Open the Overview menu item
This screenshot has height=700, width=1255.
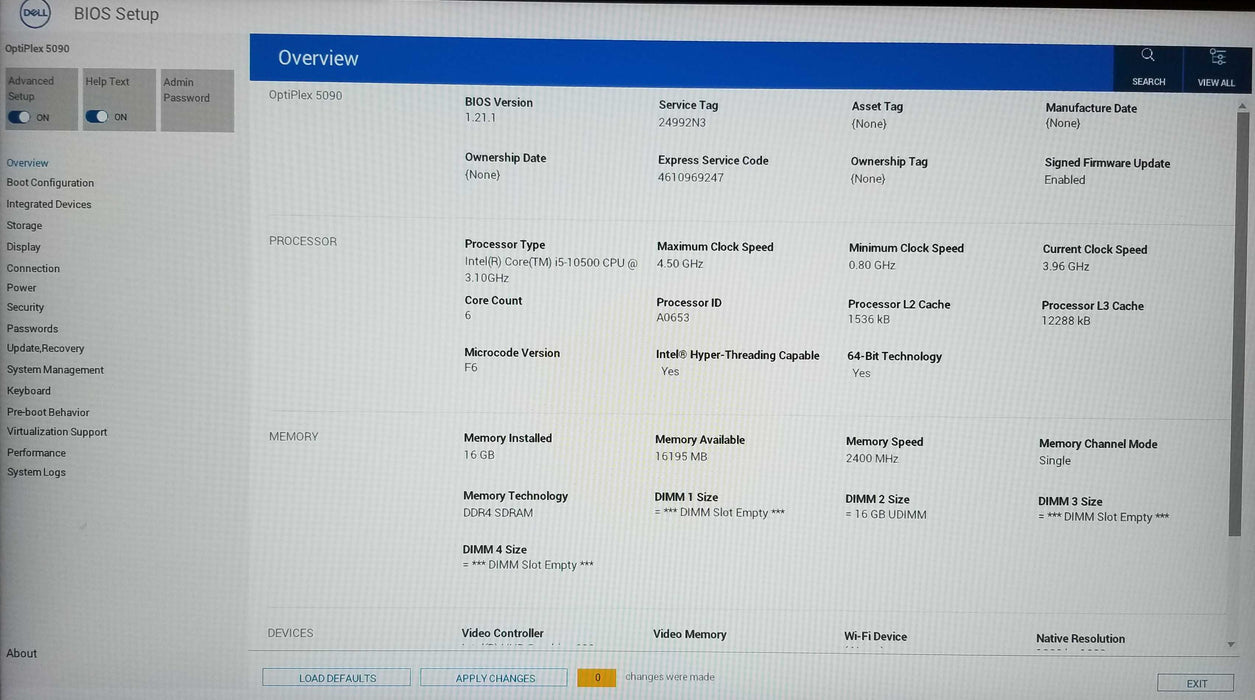click(27, 163)
